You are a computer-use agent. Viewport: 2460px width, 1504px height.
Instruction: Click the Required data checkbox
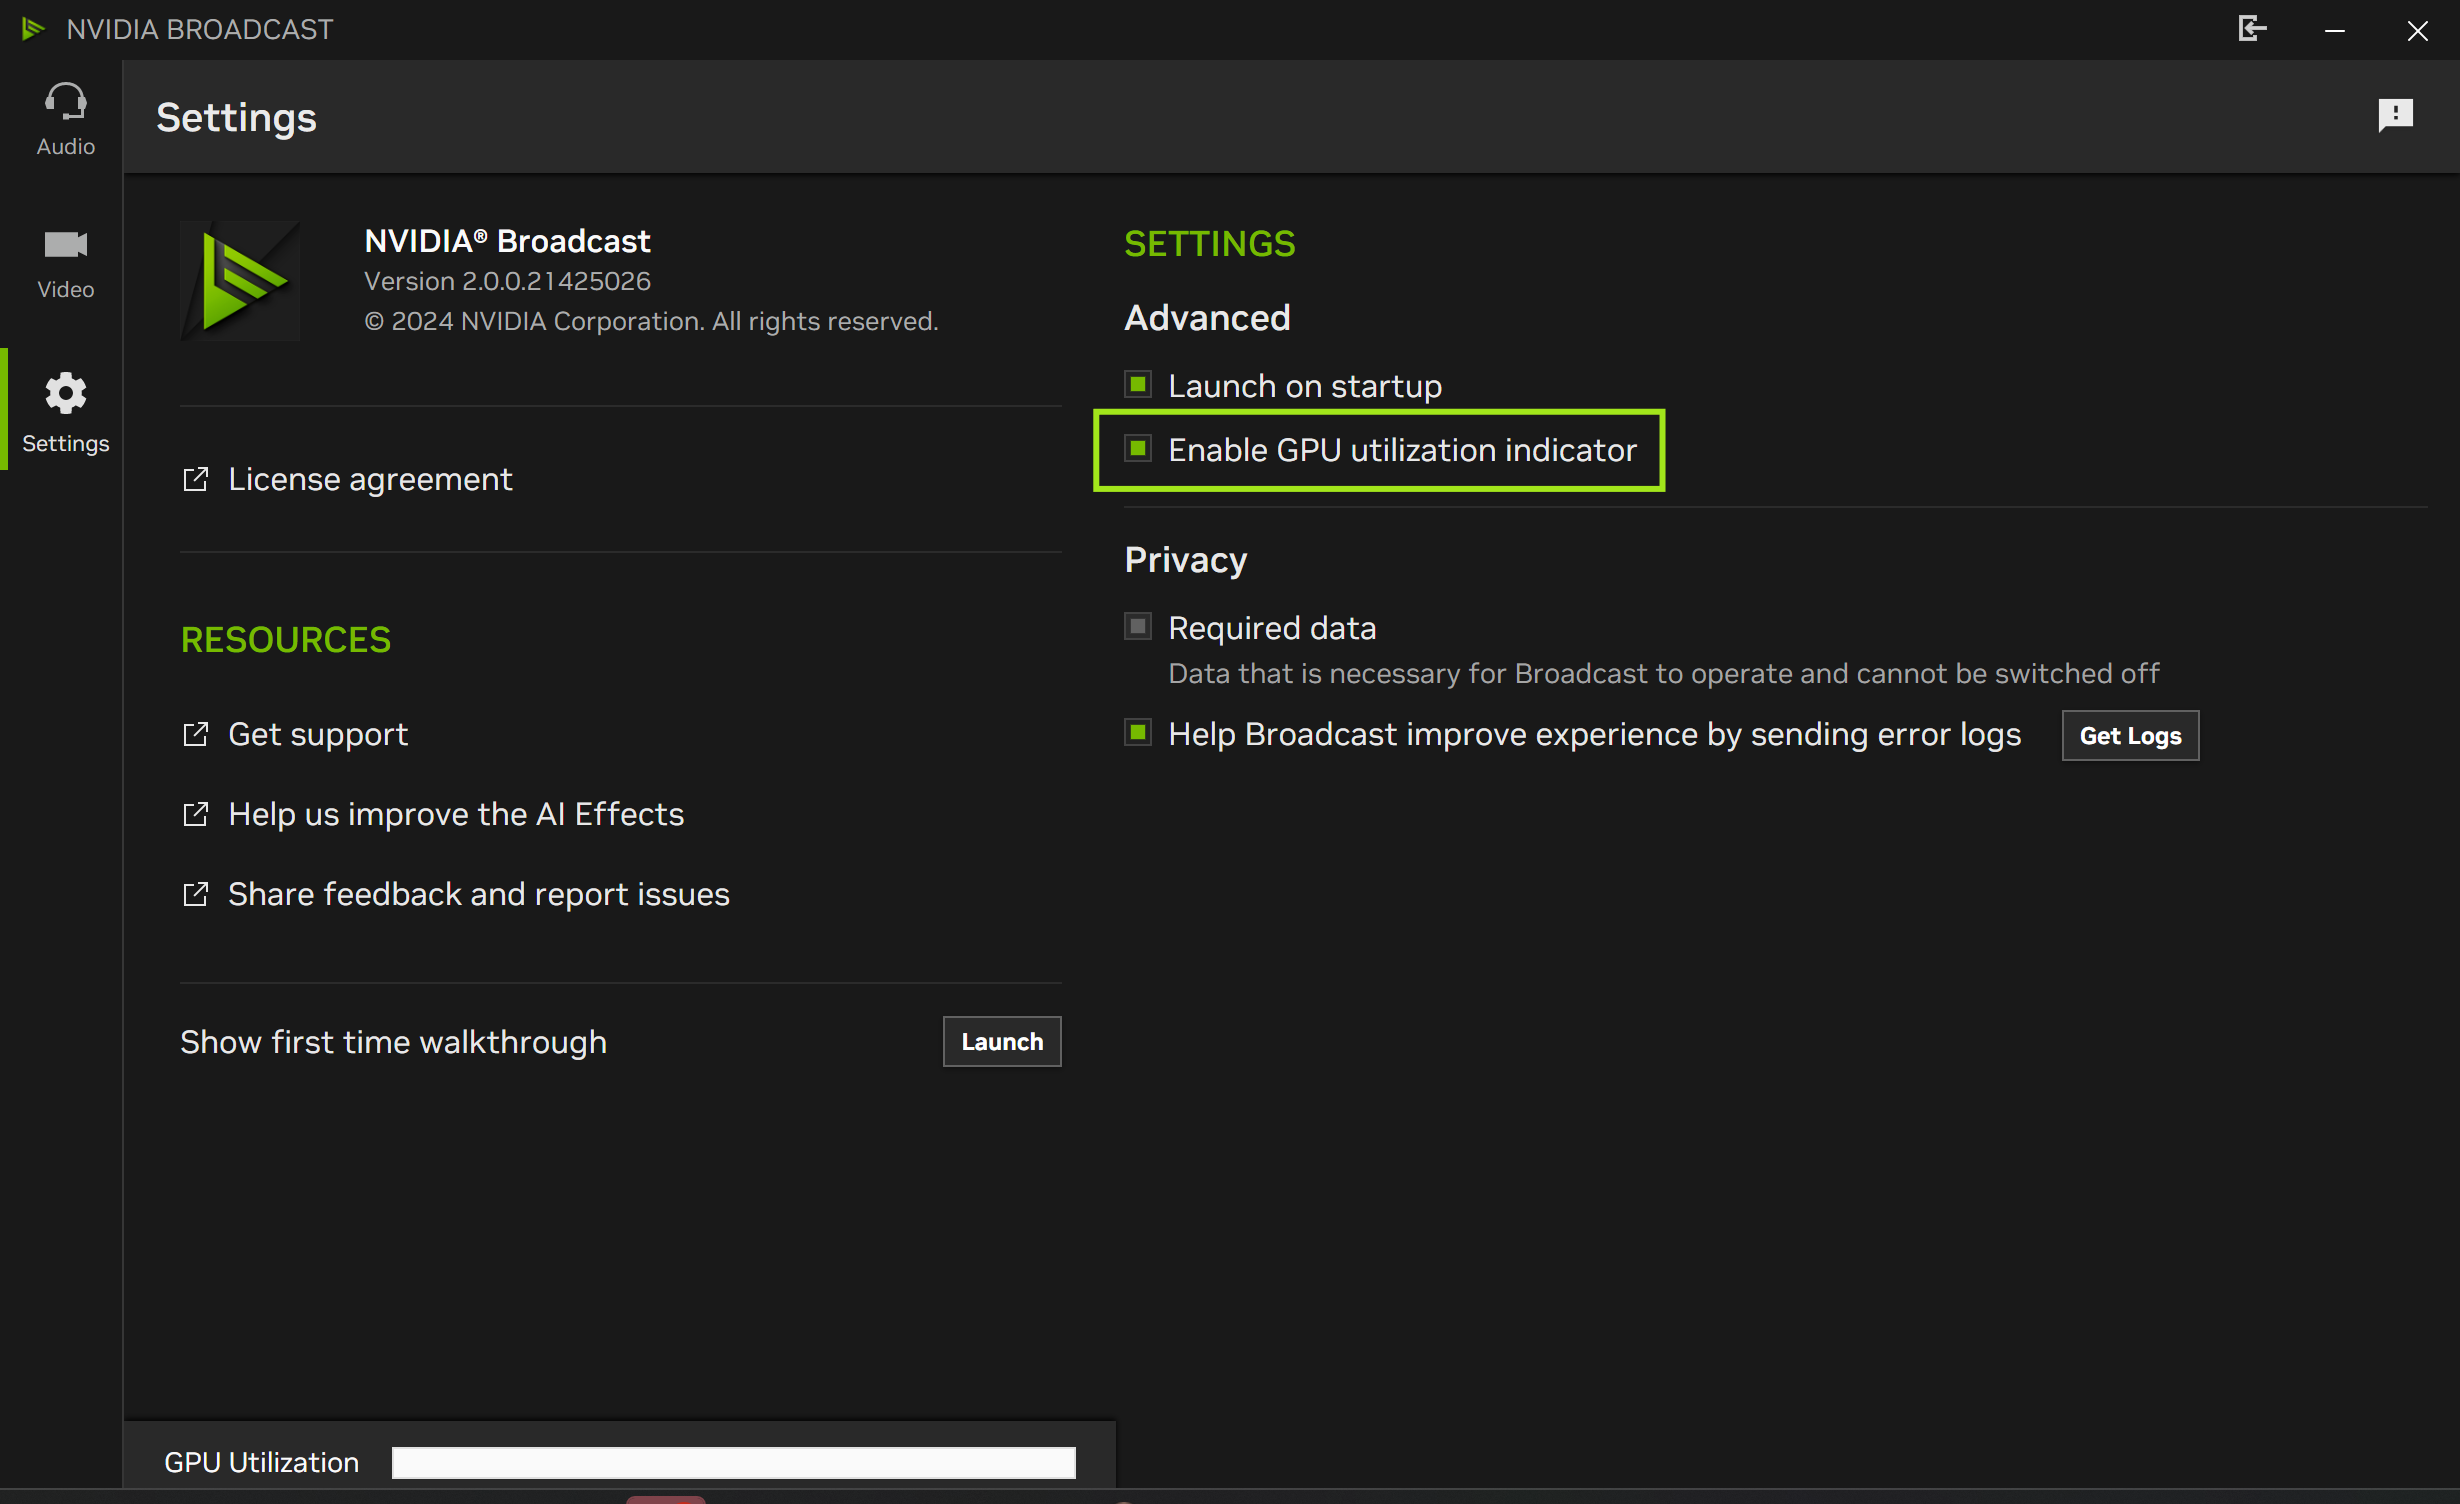[1138, 627]
